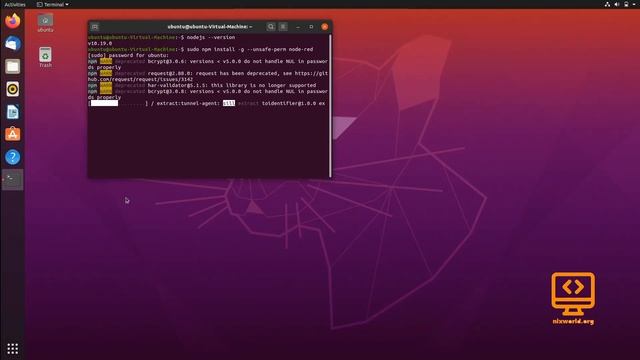Open the ubuntu home folder desktop icon
Image resolution: width=640 pixels, height=360 pixels.
point(45,23)
